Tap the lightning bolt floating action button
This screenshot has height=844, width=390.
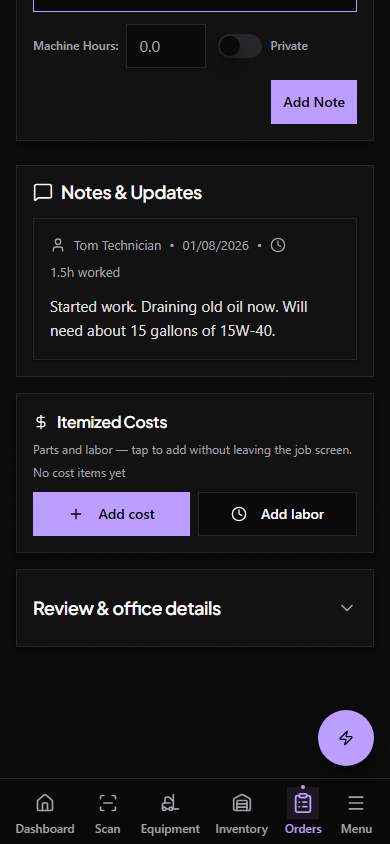[346, 738]
